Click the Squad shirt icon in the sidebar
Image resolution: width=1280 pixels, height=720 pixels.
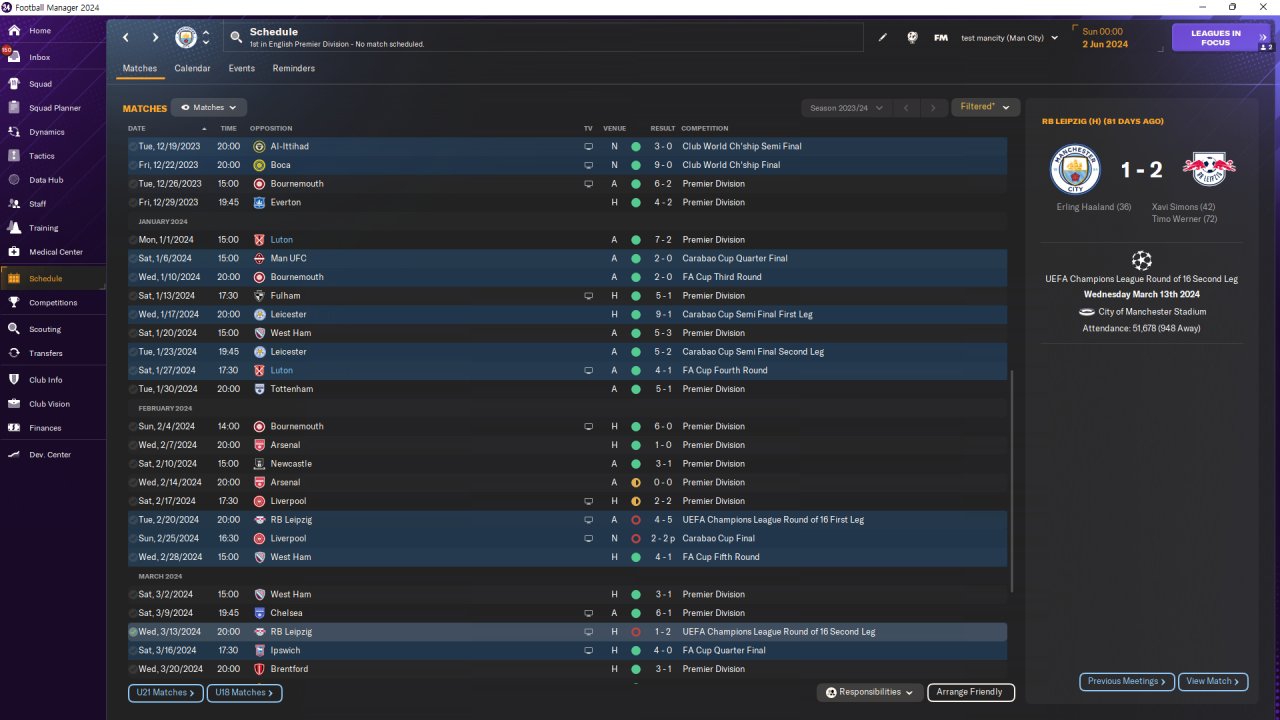pos(14,84)
